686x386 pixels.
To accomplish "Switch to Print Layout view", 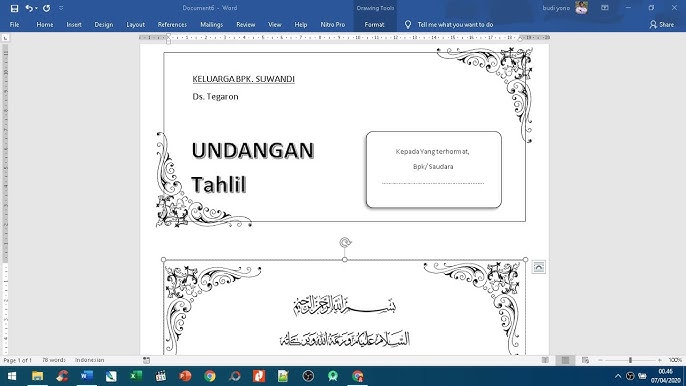I will click(565, 360).
